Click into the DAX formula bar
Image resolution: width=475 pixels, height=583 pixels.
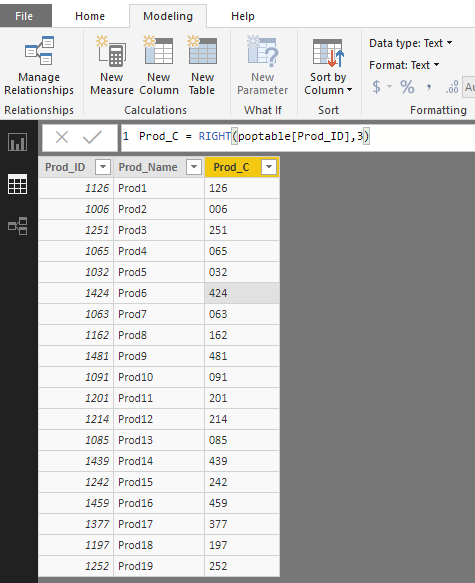297,137
